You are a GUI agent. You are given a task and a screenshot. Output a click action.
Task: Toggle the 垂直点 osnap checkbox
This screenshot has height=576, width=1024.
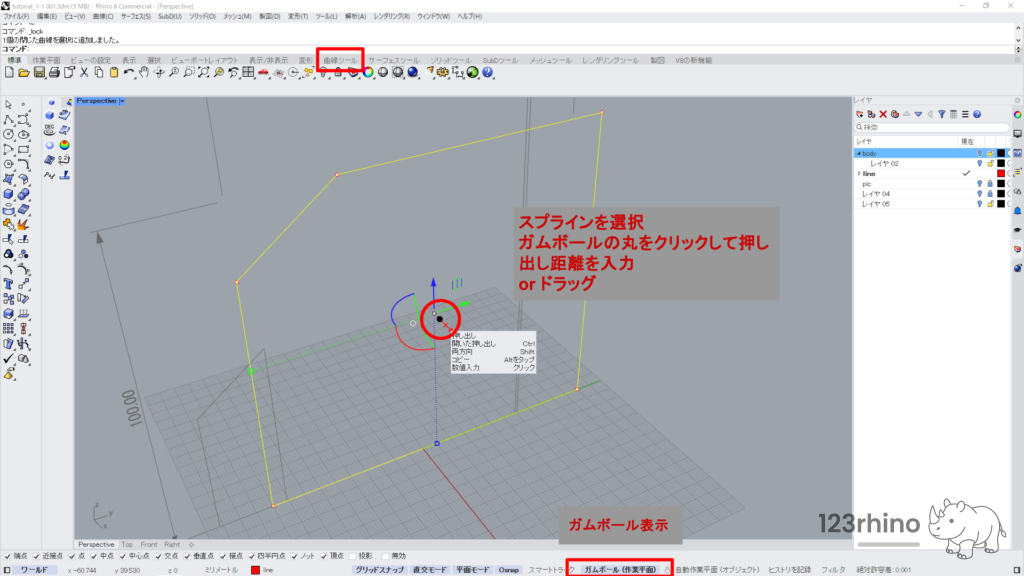coord(187,556)
